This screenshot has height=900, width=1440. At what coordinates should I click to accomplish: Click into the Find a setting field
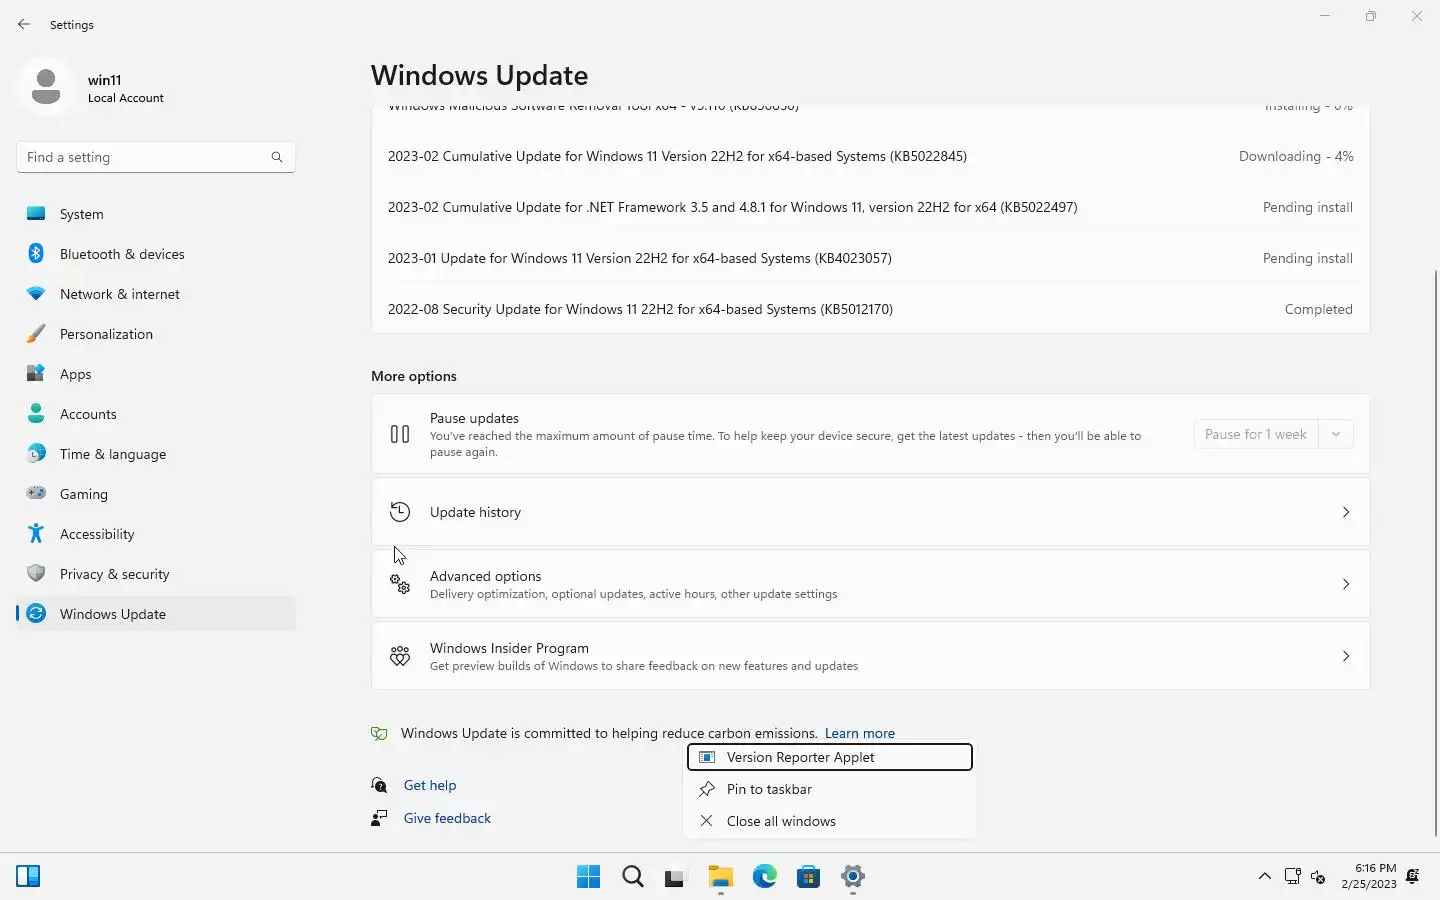point(156,157)
